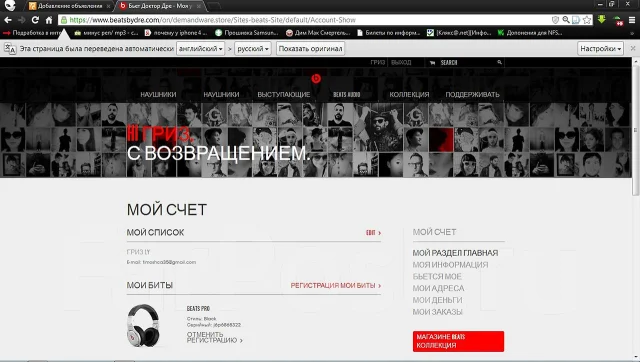Click the translate icon in translation bar

pos(10,49)
